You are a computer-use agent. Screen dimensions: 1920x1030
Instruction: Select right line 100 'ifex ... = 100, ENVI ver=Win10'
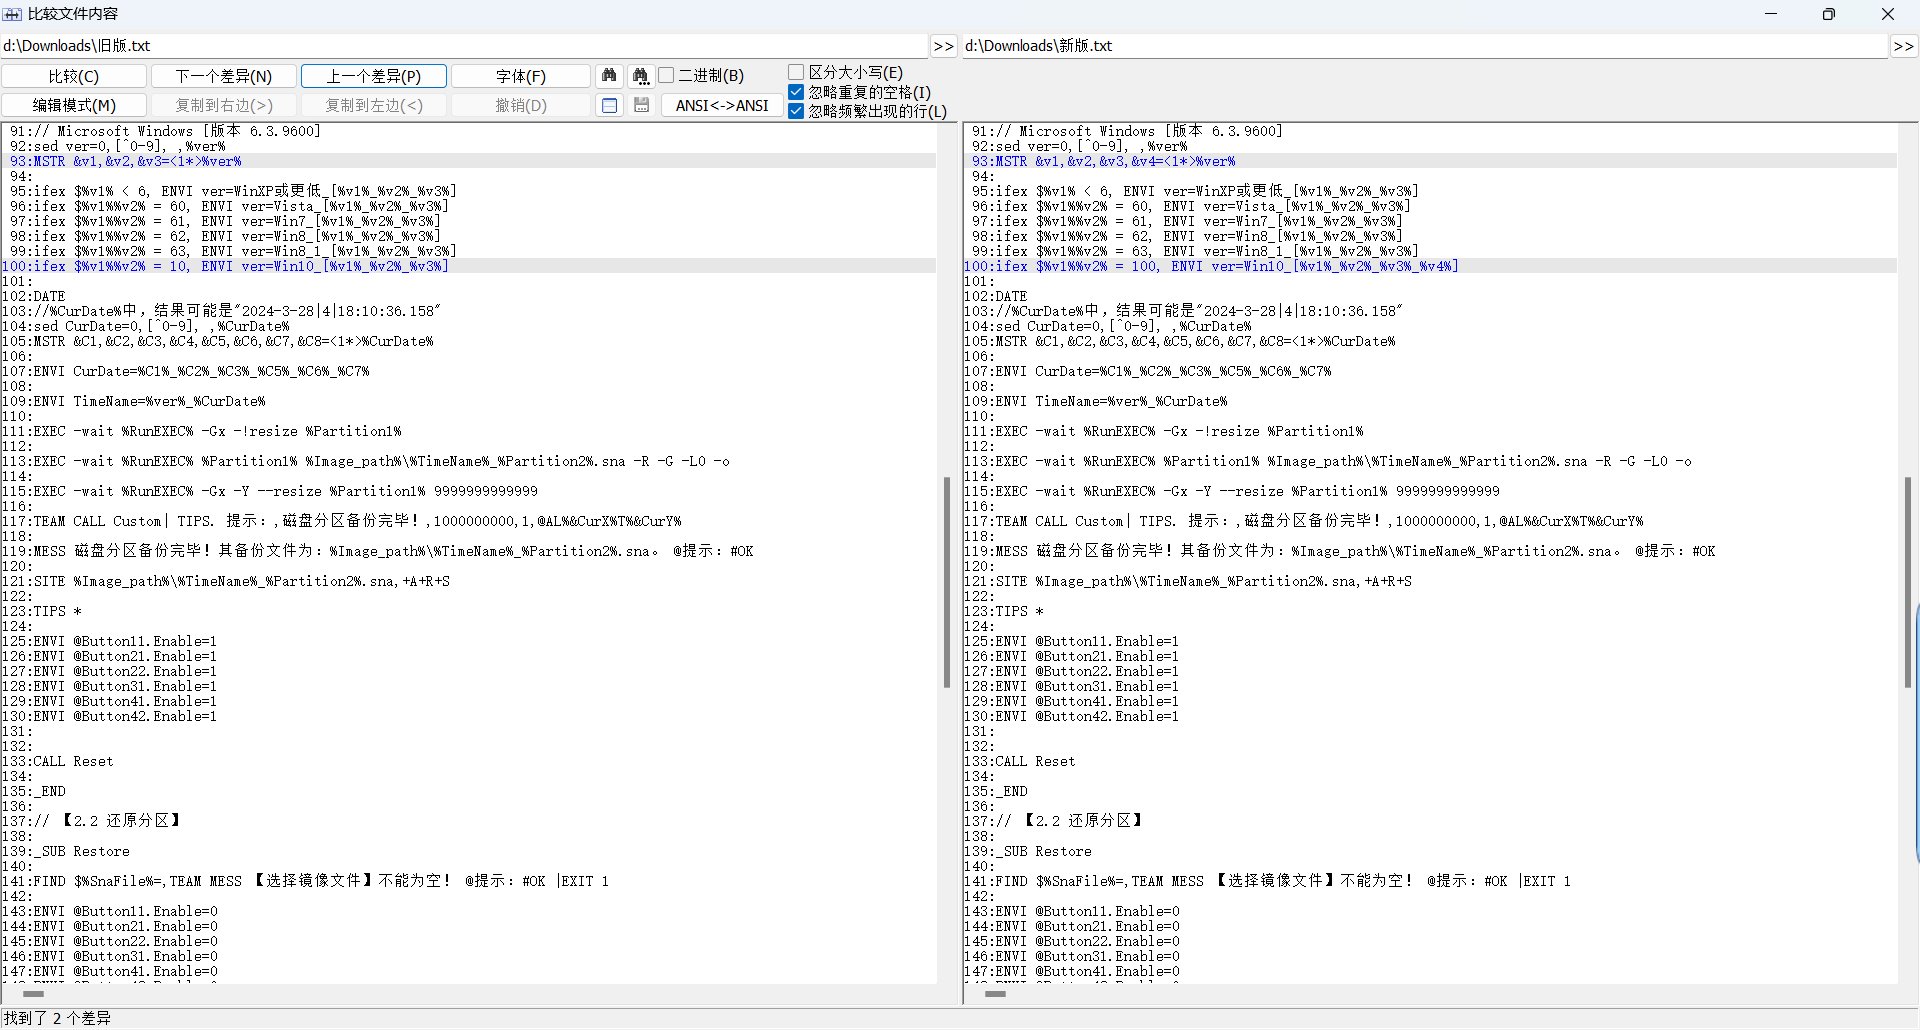click(1430, 266)
